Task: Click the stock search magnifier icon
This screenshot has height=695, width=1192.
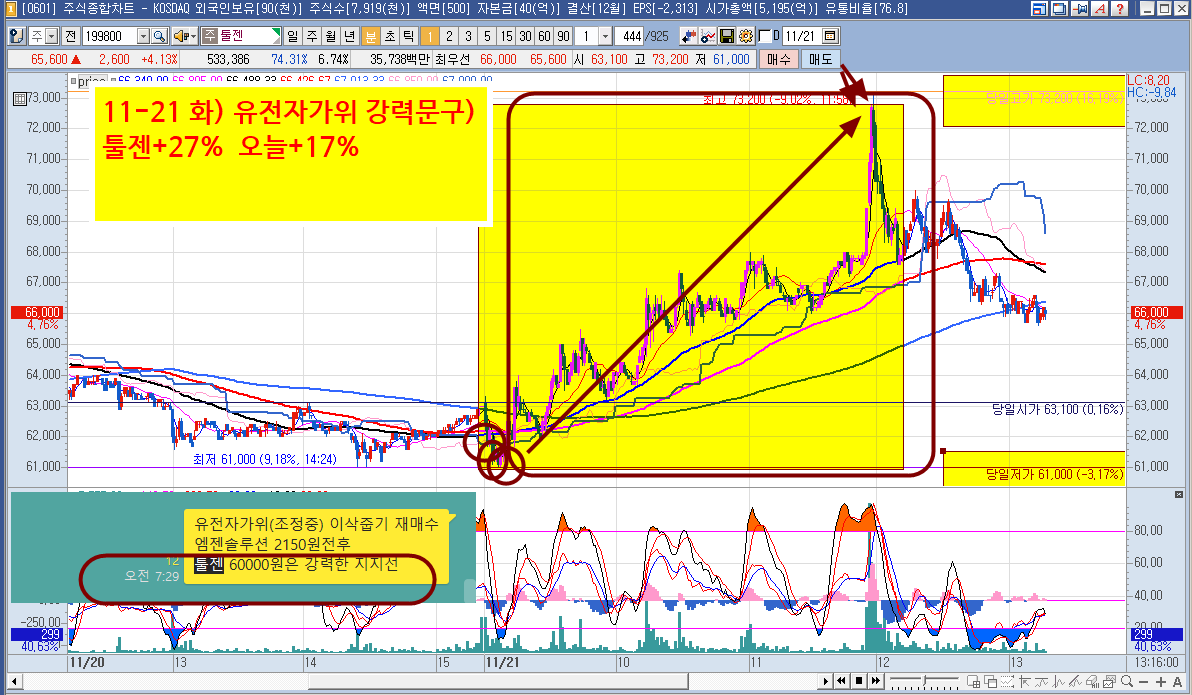Action: (159, 36)
